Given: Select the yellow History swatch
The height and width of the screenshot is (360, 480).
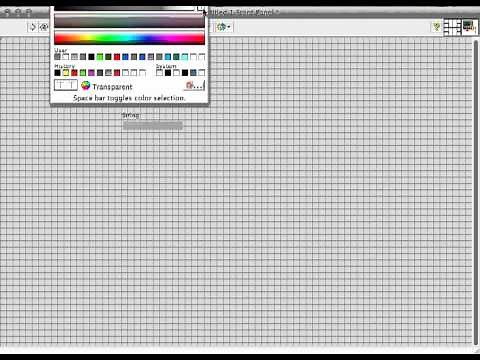Looking at the screenshot, I should 66,73.
